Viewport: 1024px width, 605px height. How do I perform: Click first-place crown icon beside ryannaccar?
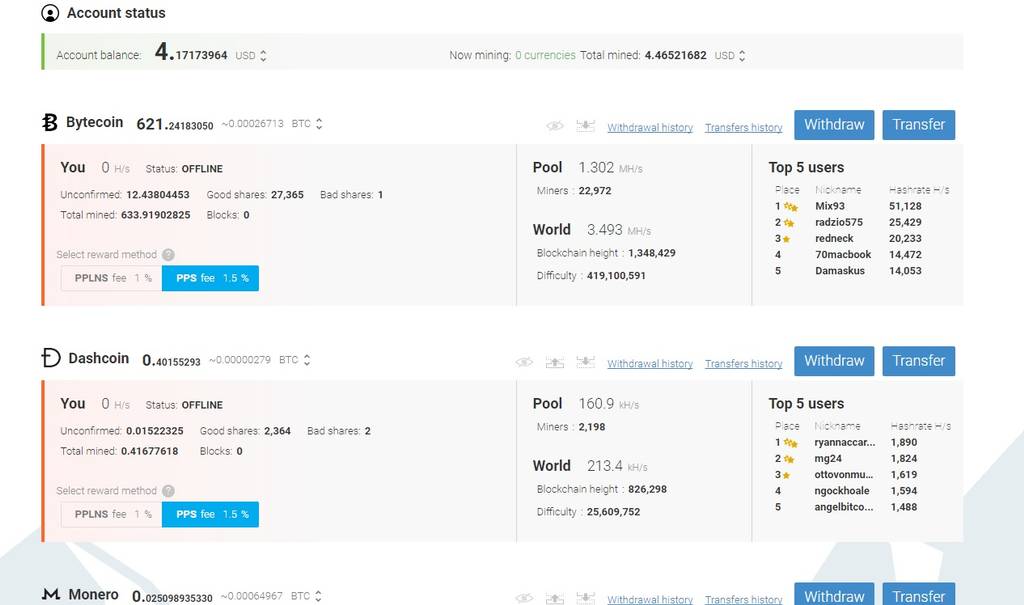click(791, 442)
